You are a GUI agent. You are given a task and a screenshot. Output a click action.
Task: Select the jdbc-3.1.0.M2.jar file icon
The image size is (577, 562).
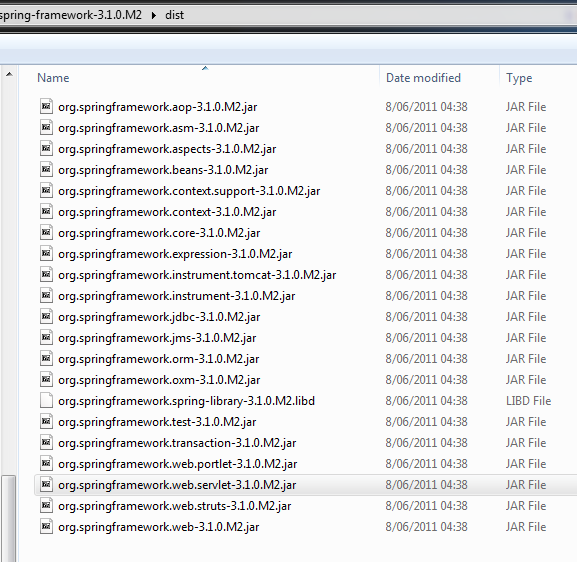[x=46, y=316]
